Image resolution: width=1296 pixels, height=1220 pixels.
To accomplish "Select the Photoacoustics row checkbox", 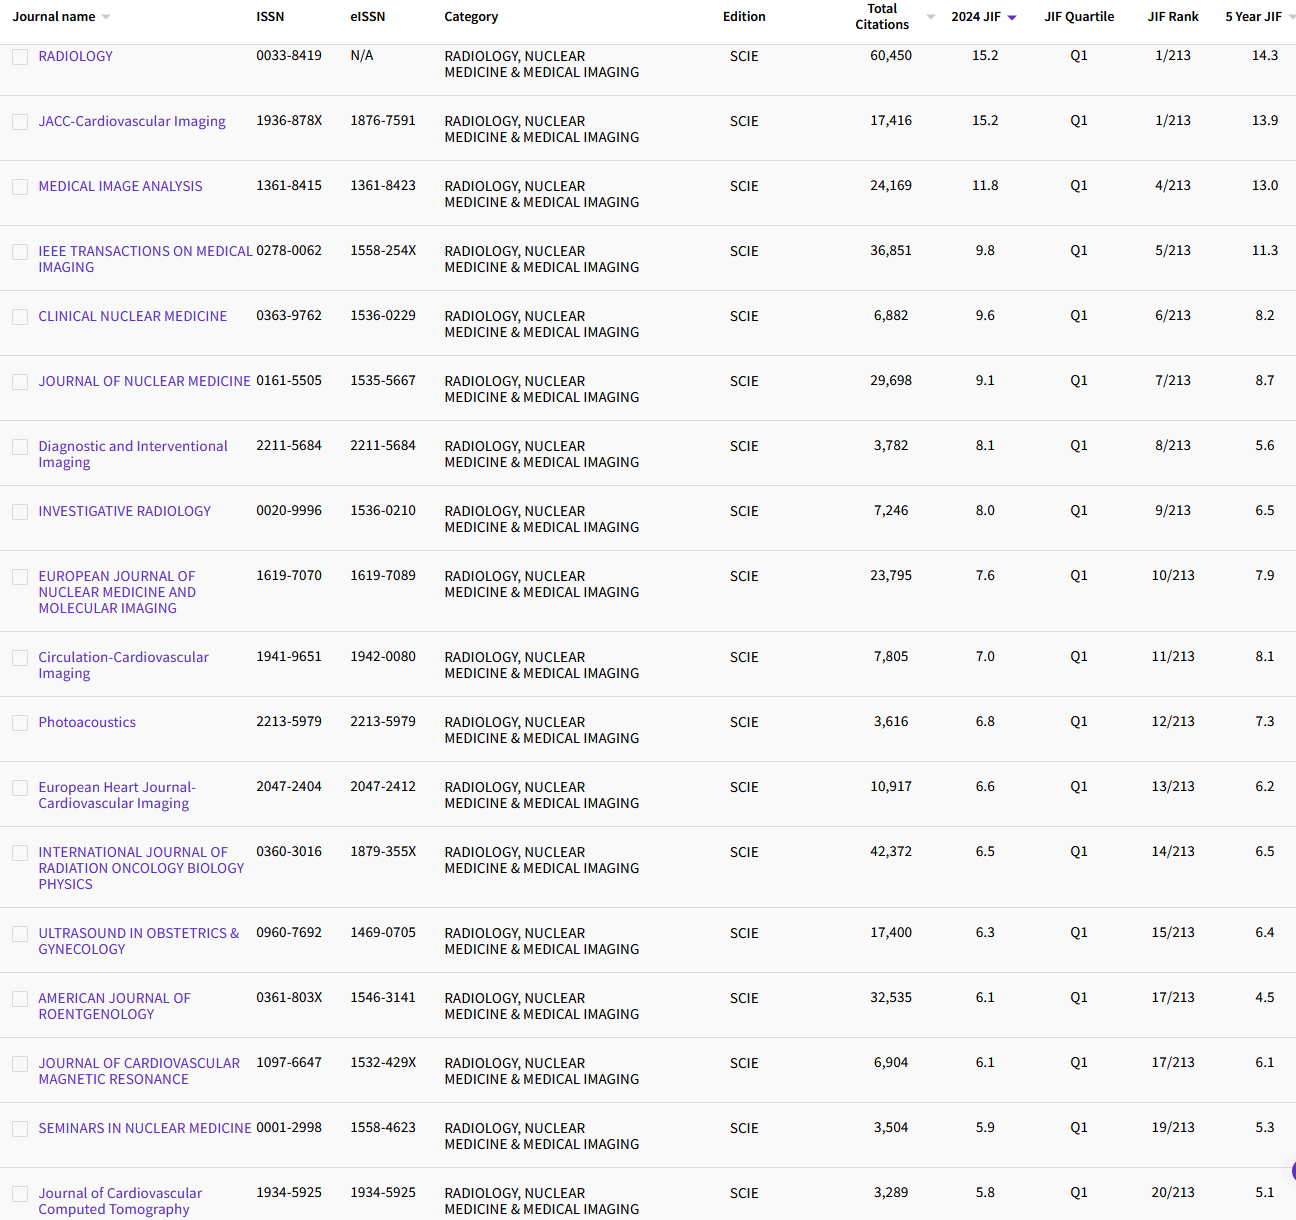I will click(20, 722).
